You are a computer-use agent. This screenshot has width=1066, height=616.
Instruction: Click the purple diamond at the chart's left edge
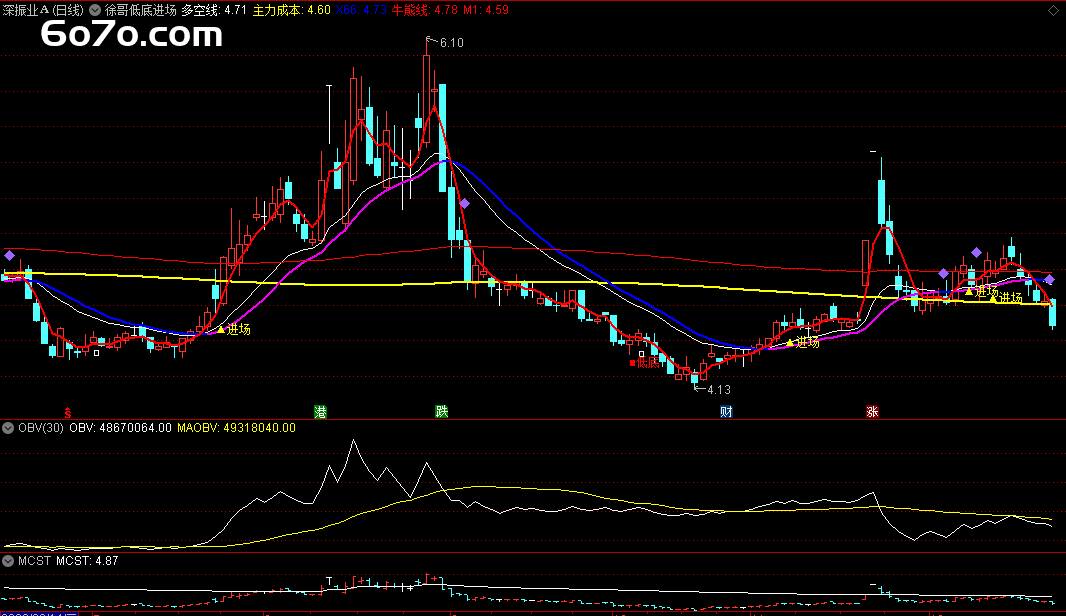point(10,256)
